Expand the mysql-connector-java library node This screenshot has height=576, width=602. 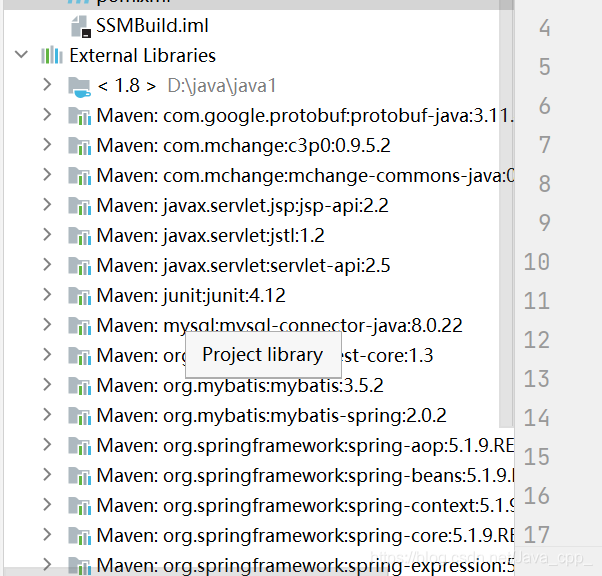(x=47, y=324)
